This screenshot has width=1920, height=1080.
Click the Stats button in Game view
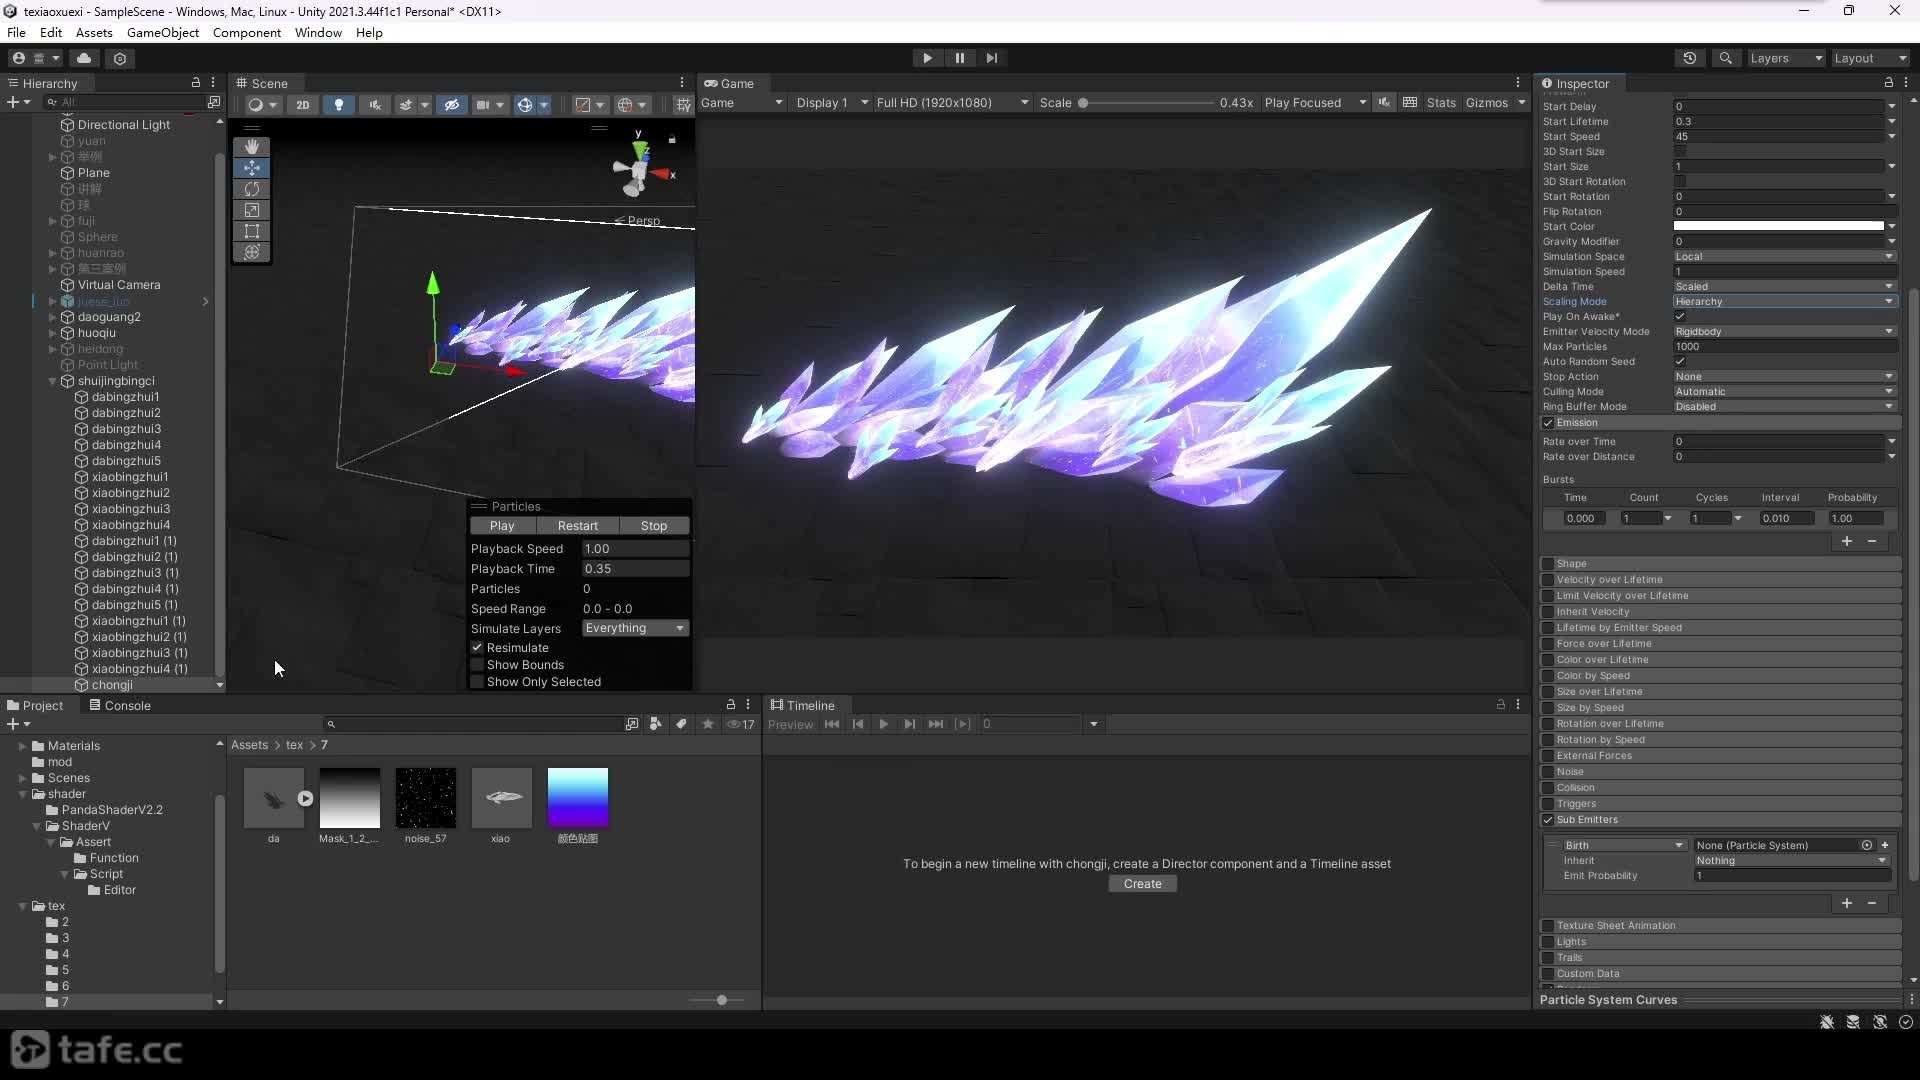tap(1441, 102)
